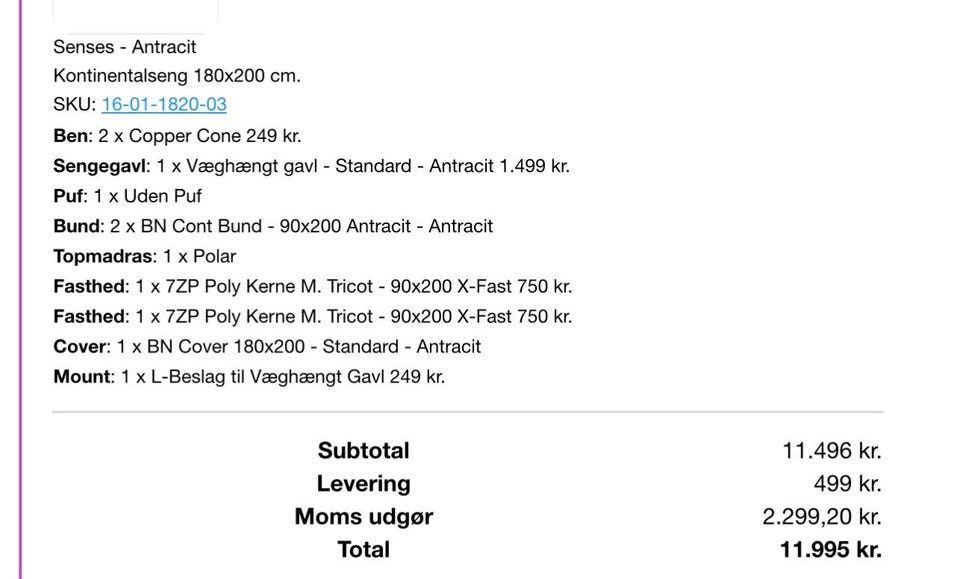Screen dimensions: 960x579
Task: Click the Cover BN Cover 180x200 line
Action: [267, 347]
